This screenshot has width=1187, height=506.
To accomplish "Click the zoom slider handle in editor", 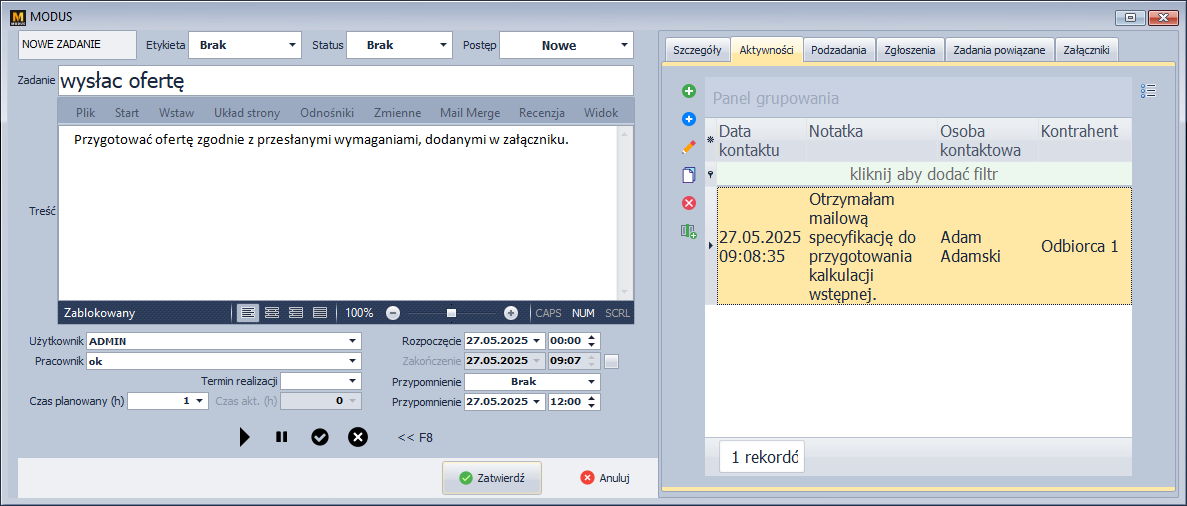I will [452, 312].
